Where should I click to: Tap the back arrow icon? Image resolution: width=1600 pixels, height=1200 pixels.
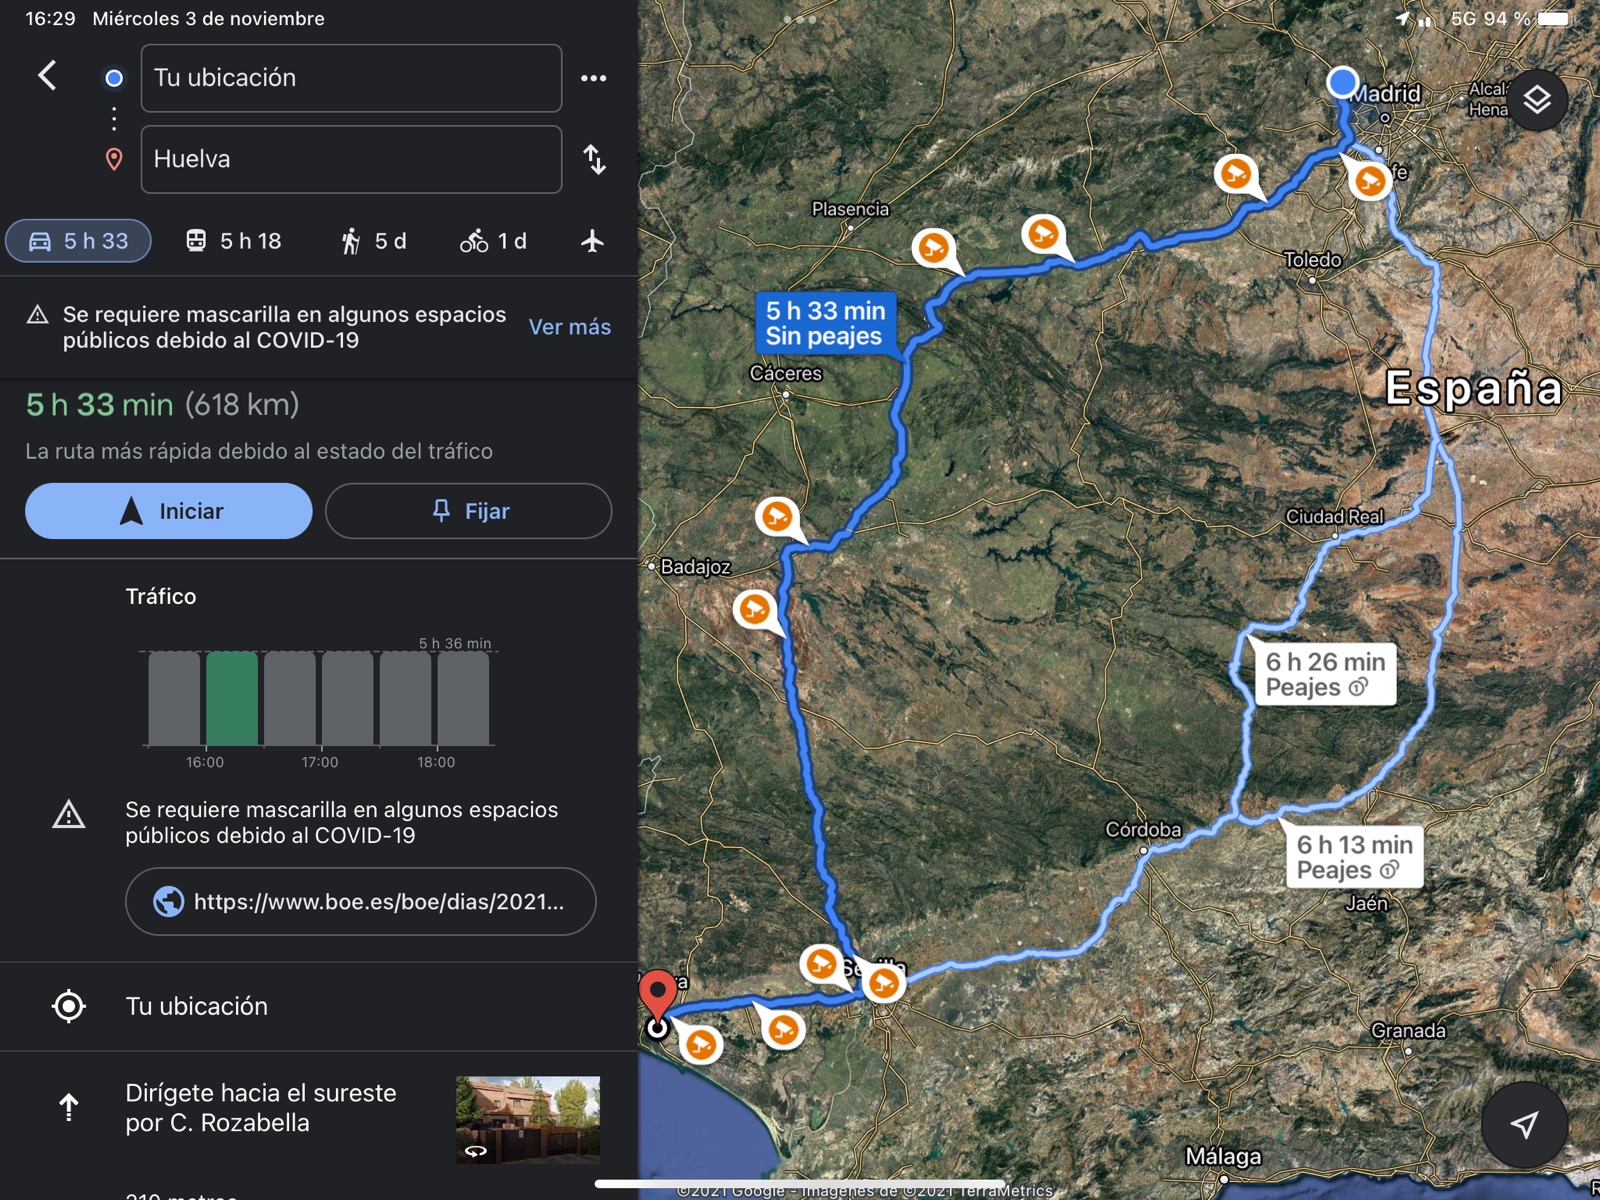47,76
